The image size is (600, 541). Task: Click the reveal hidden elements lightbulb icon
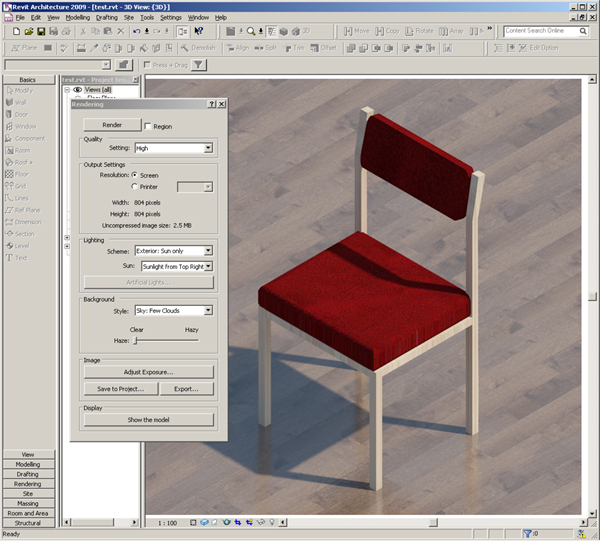(x=272, y=522)
